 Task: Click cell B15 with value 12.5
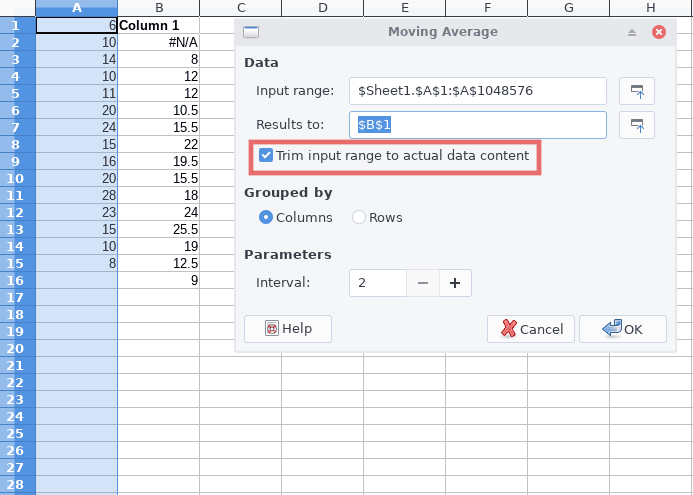[159, 263]
